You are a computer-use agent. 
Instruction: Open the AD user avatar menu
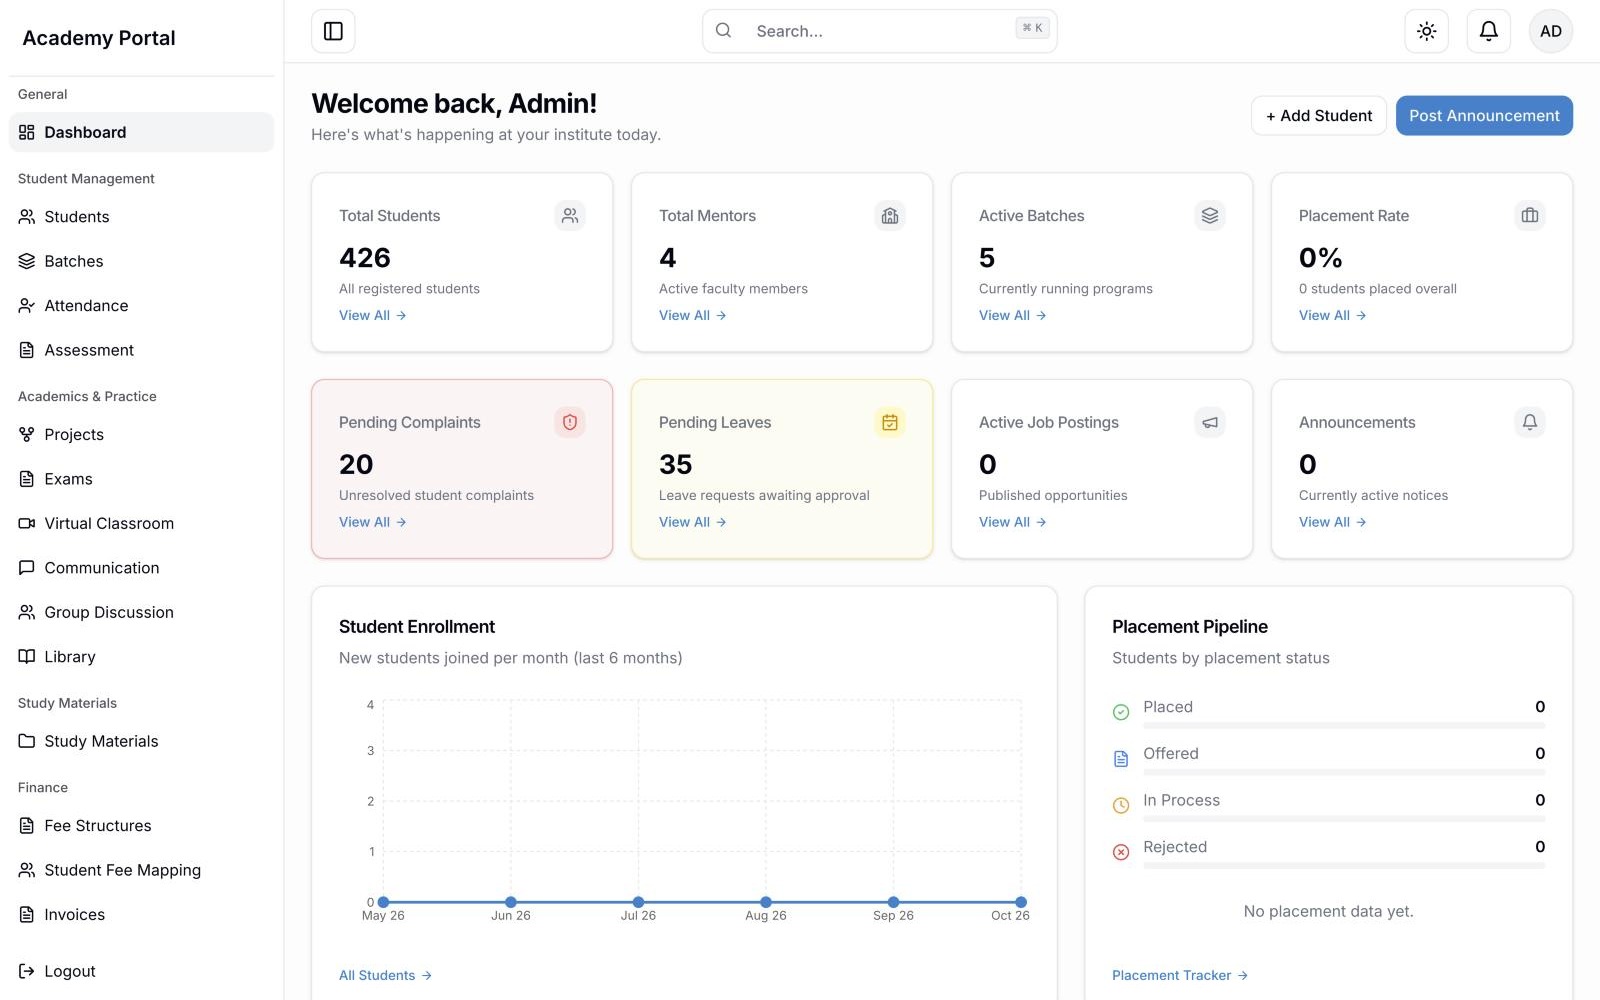tap(1551, 31)
